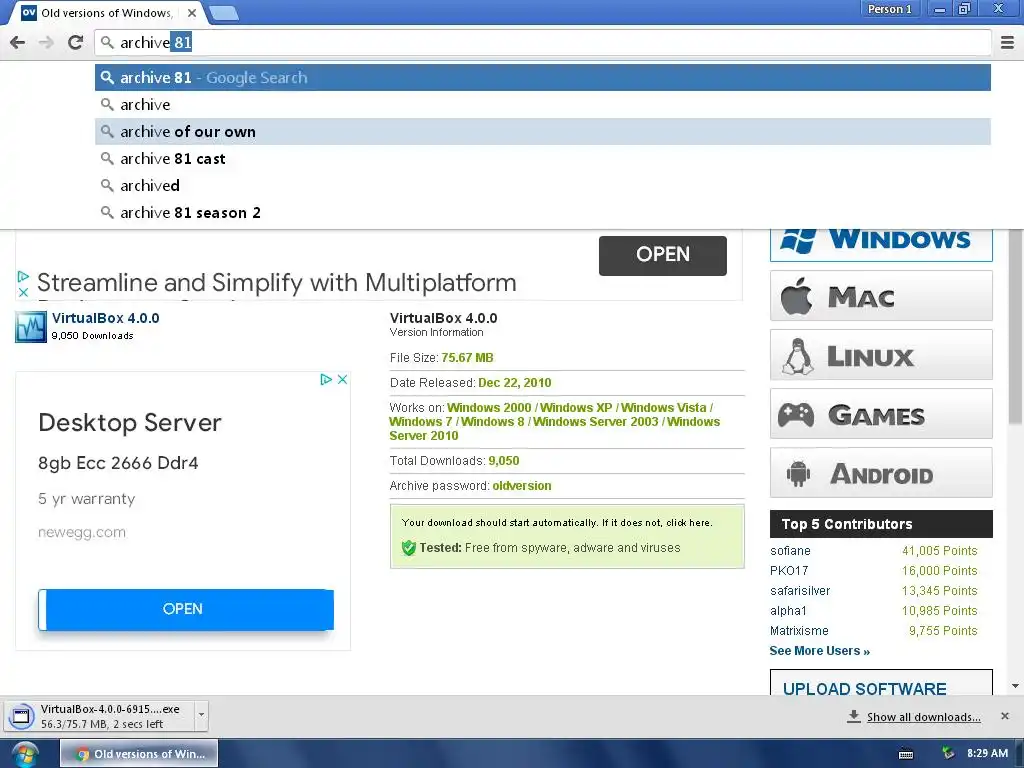Click the UPLOAD SOFTWARE button
Screen dimensions: 1024x768
pos(881,683)
